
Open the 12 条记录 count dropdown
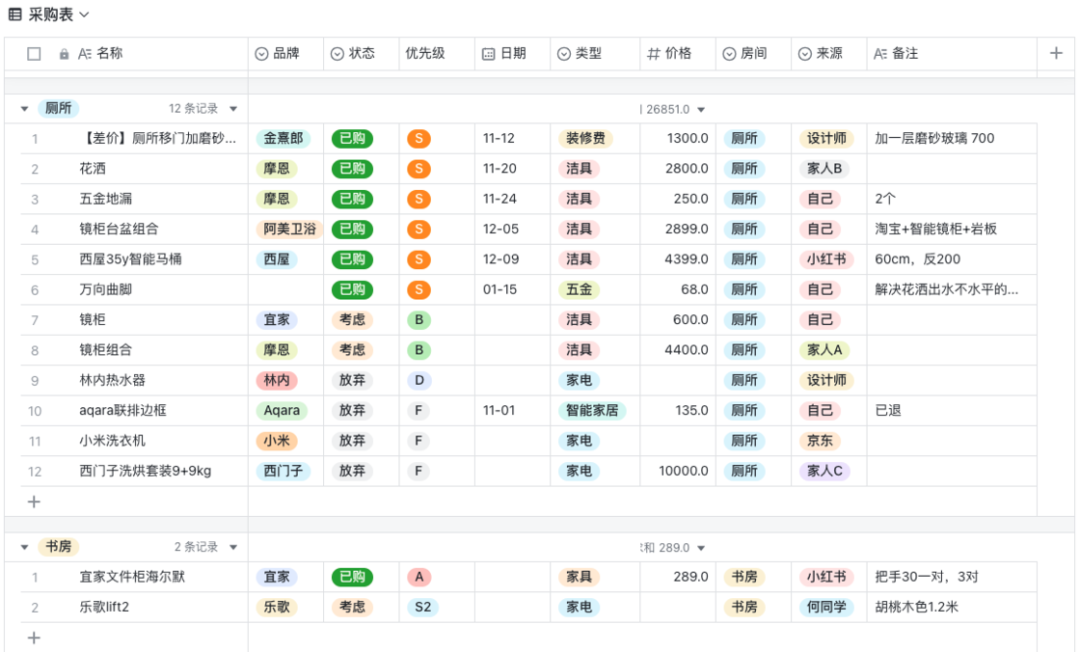coord(233,109)
